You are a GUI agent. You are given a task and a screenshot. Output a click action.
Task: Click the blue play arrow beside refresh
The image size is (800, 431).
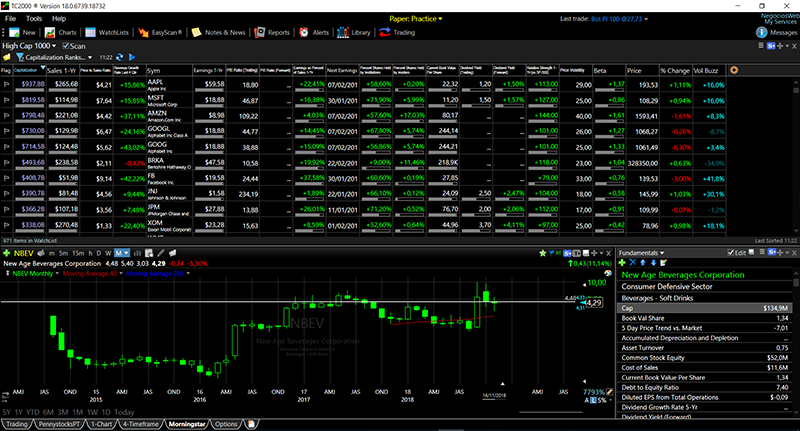(132, 57)
